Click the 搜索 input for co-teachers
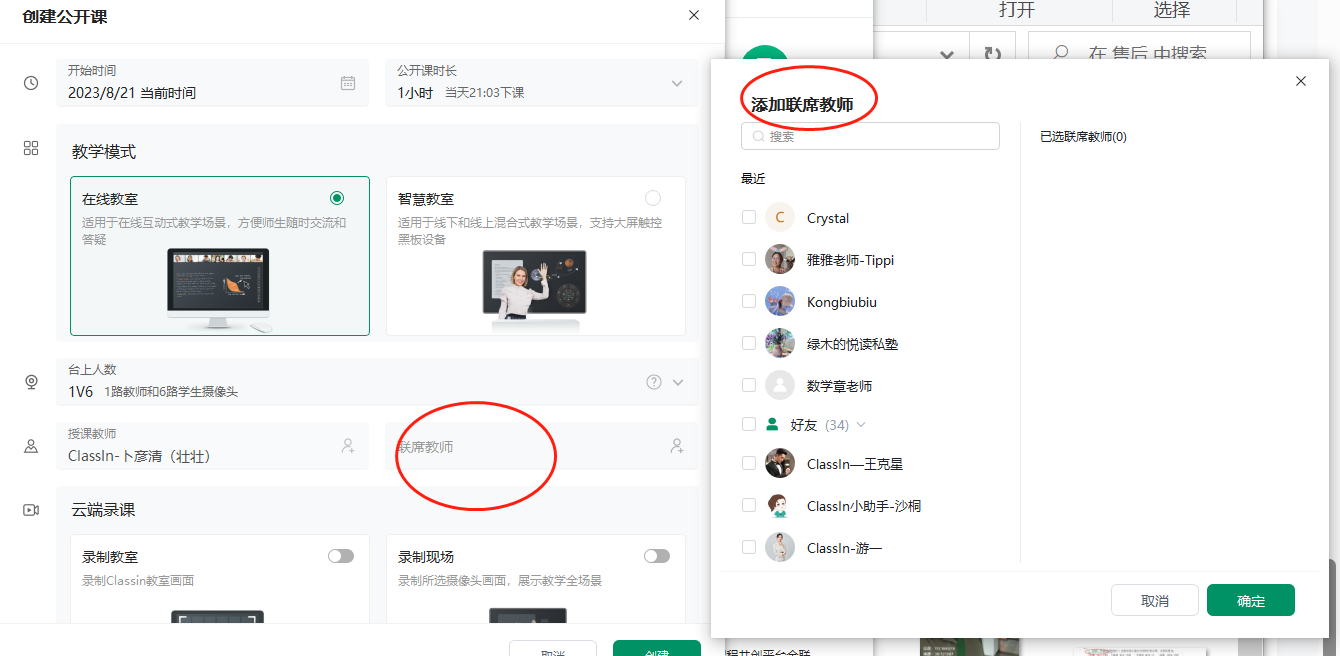Screen dimensions: 1340x656 (870, 136)
